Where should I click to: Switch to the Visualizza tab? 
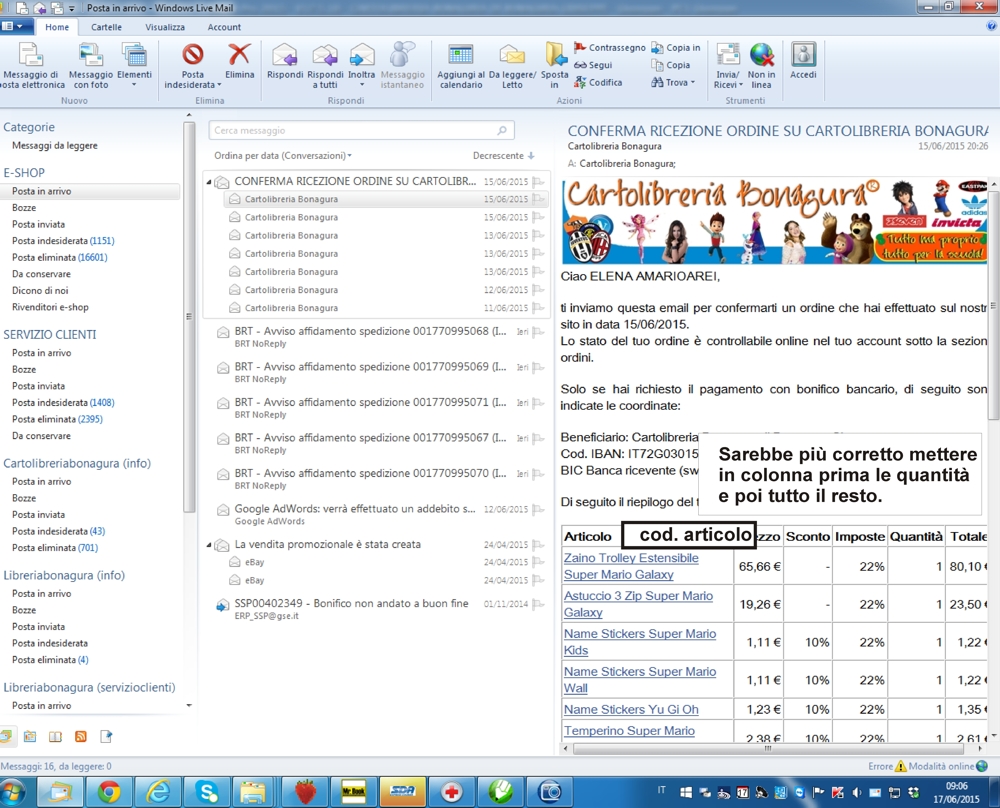point(165,27)
